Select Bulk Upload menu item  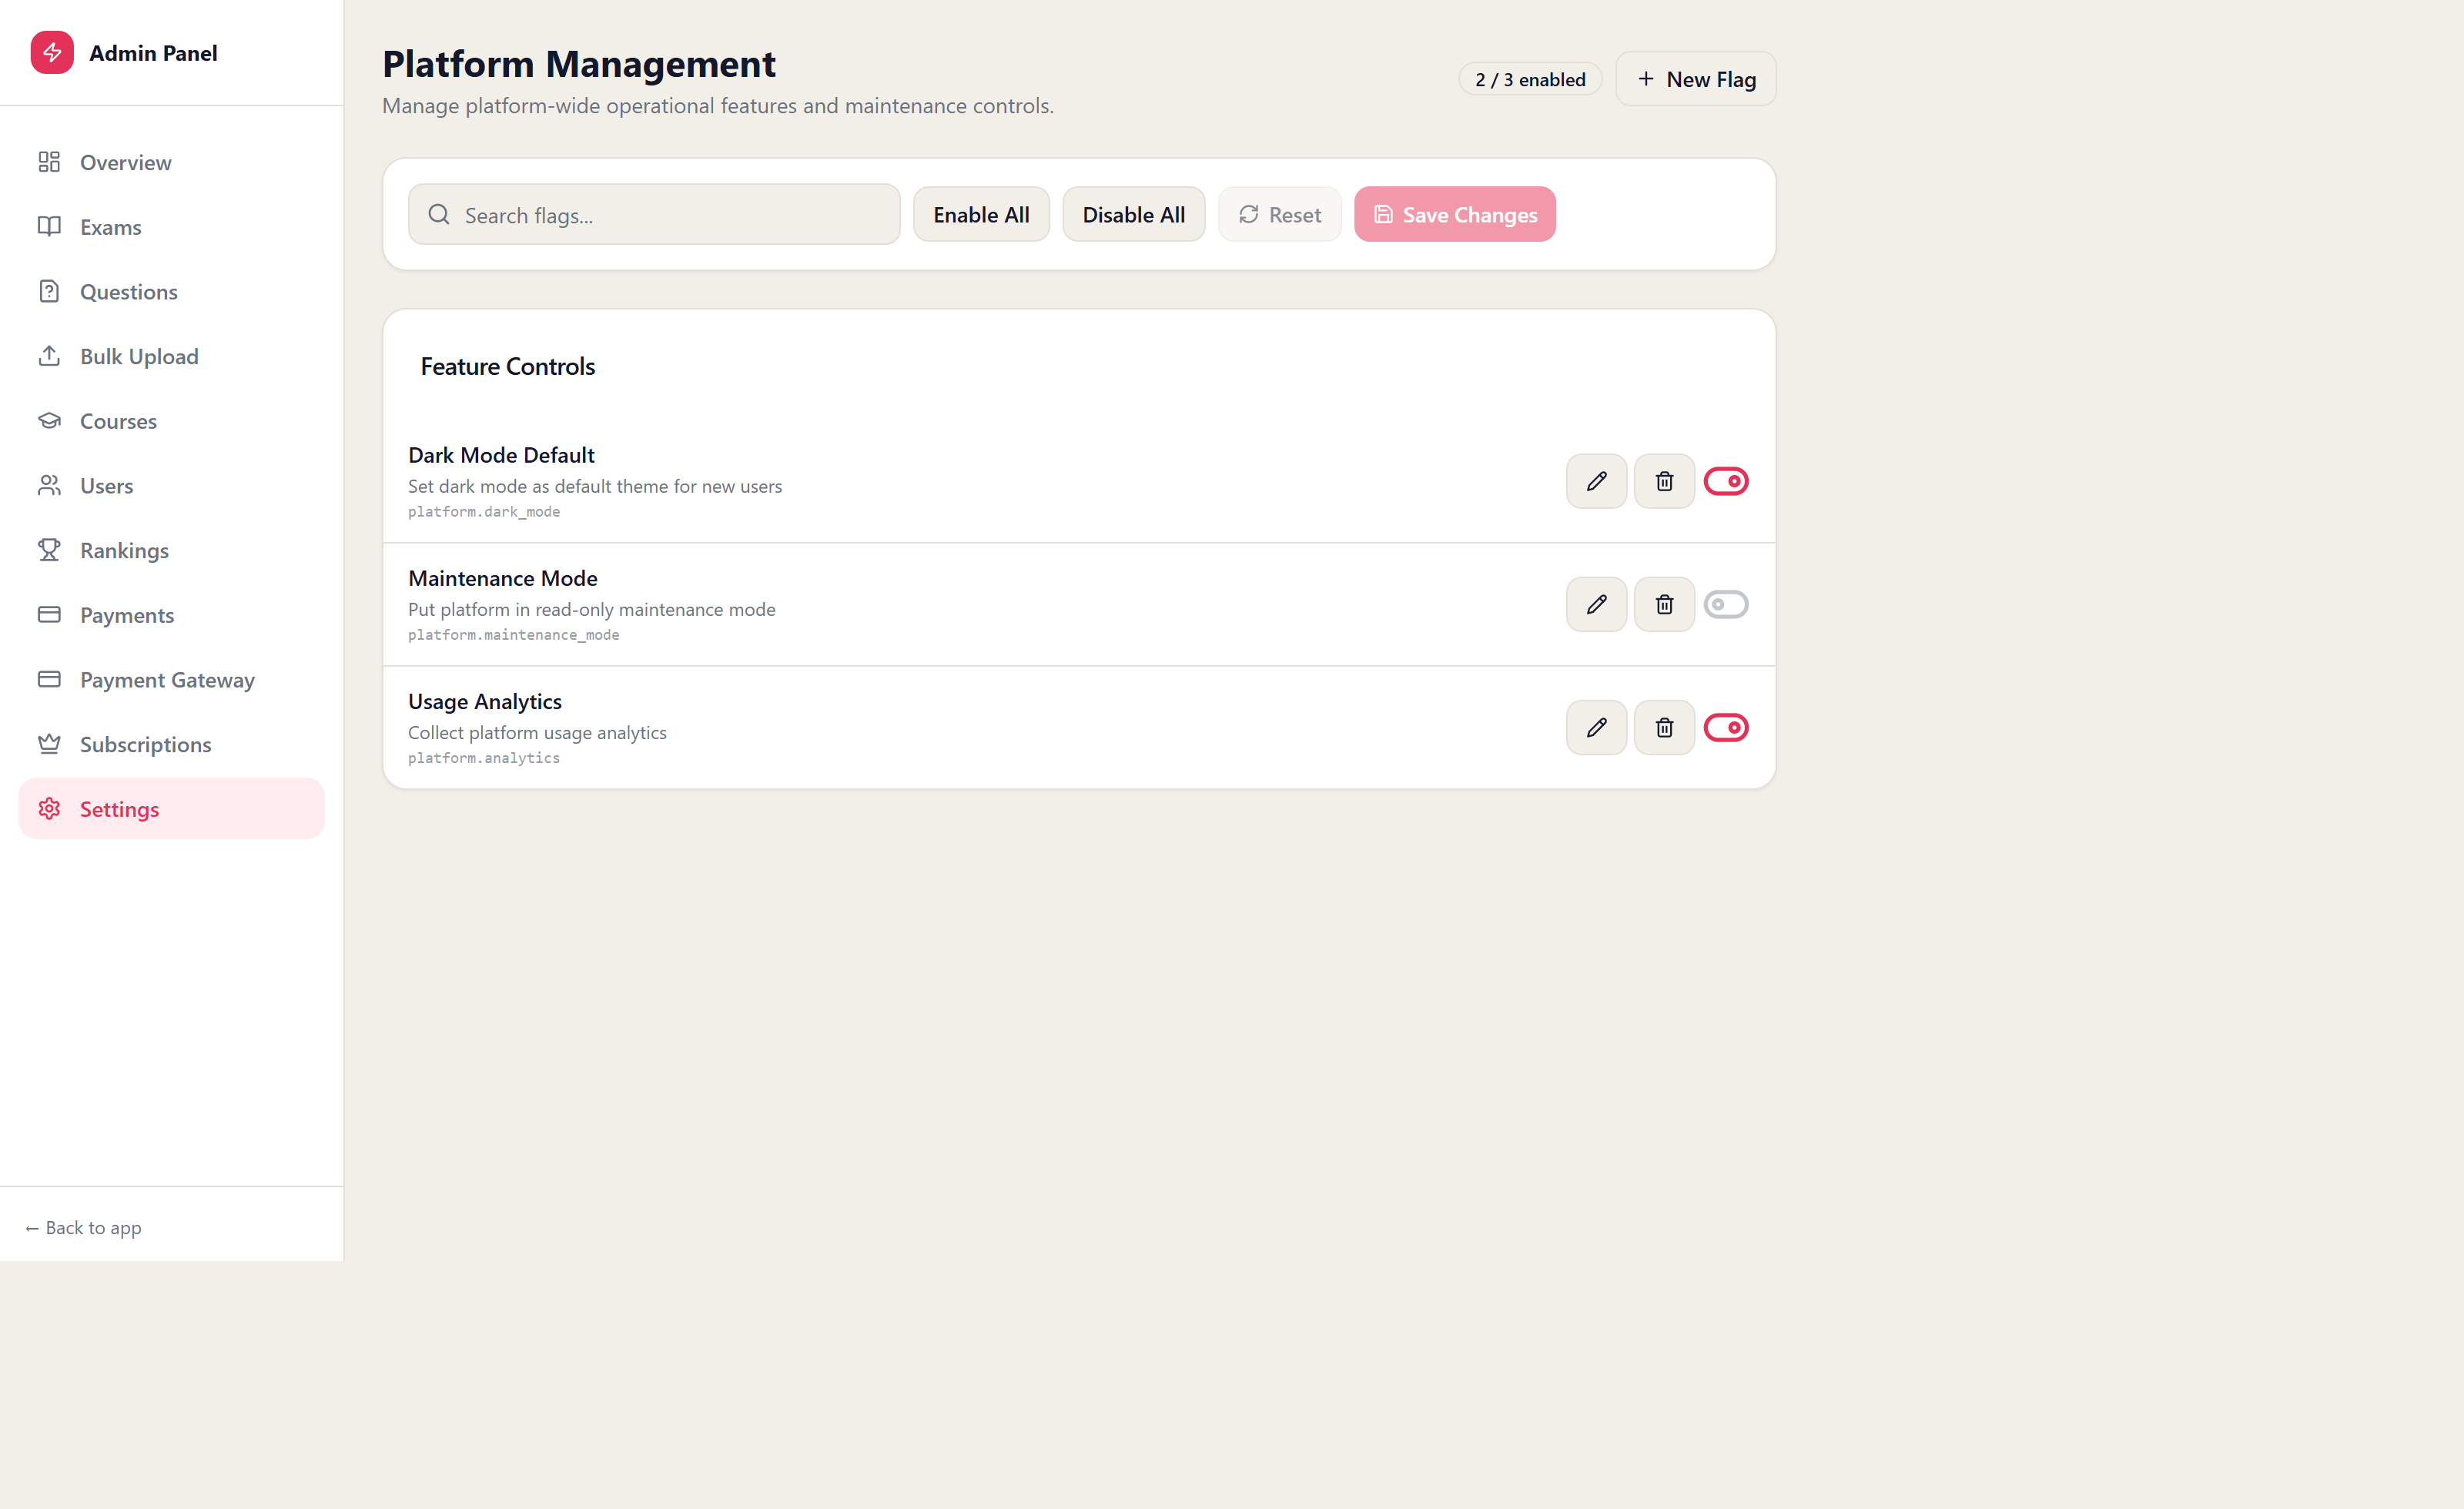[171, 356]
